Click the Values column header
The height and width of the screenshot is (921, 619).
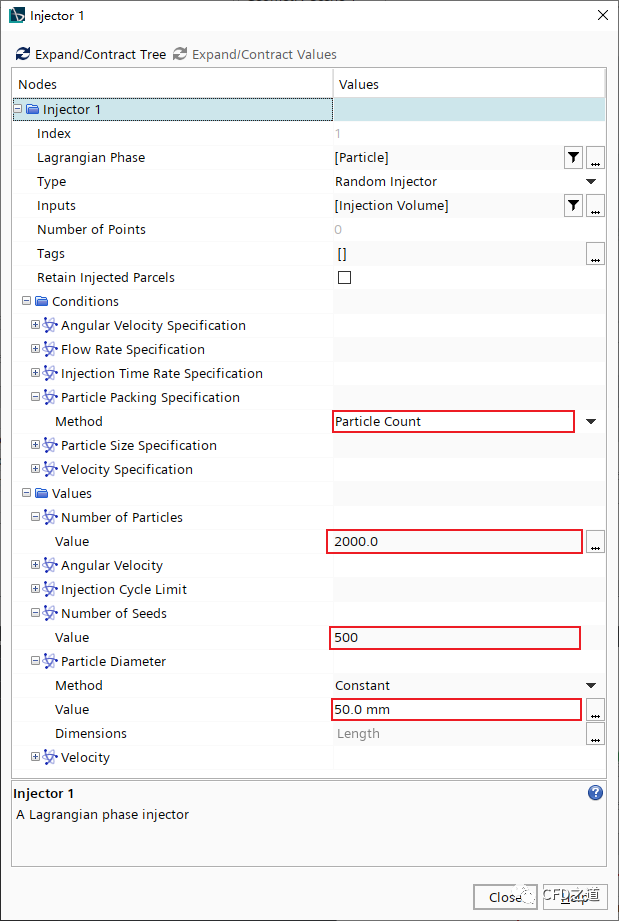469,85
